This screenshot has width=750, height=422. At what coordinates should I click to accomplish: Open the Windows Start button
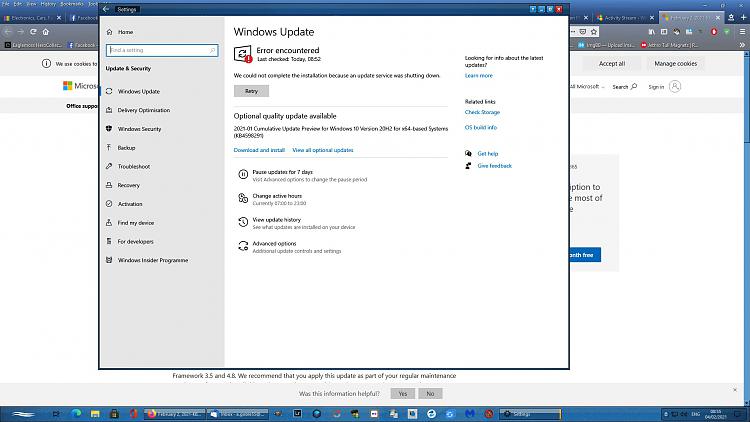pyautogui.click(x=23, y=414)
